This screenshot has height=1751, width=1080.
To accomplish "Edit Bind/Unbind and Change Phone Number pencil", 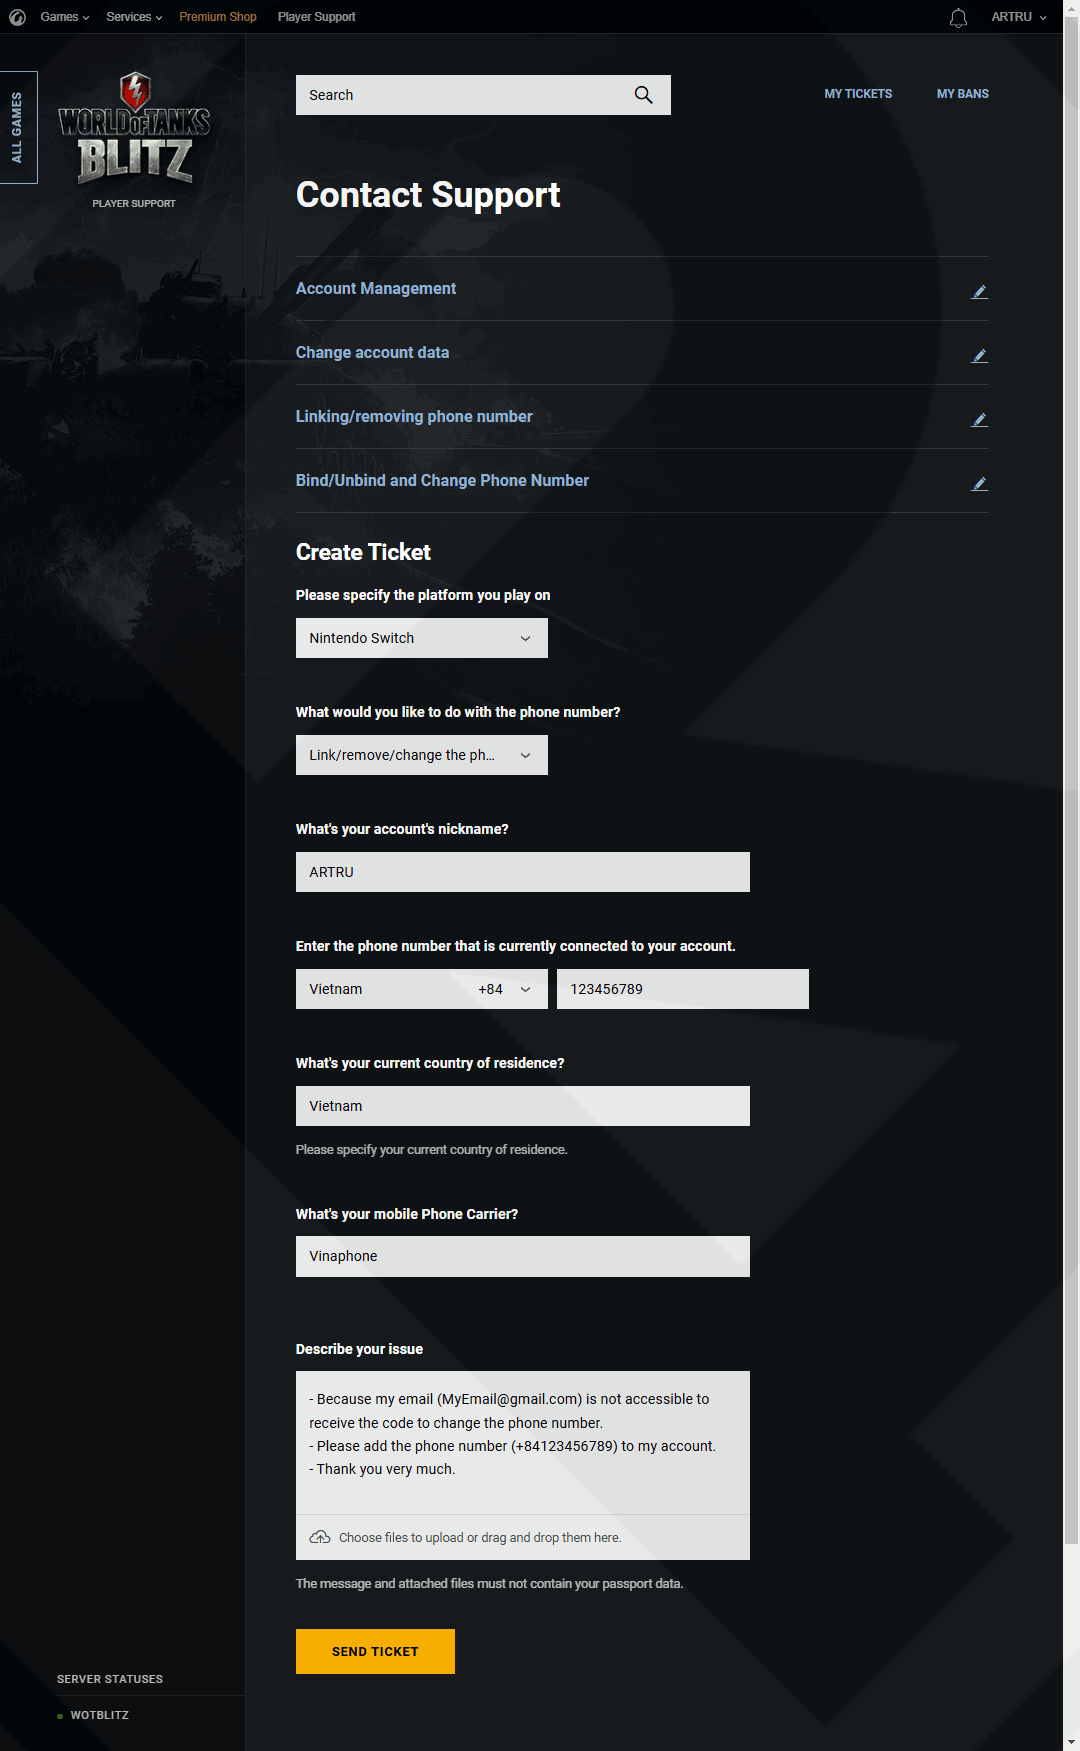I will pos(980,484).
